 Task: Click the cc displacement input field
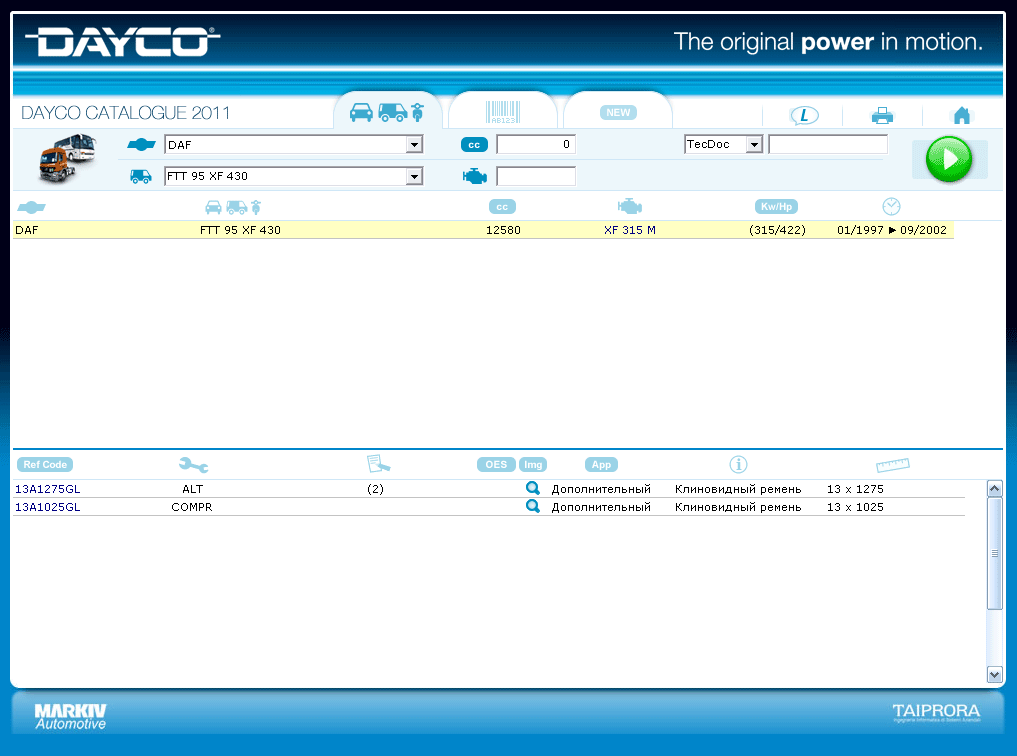click(536, 144)
